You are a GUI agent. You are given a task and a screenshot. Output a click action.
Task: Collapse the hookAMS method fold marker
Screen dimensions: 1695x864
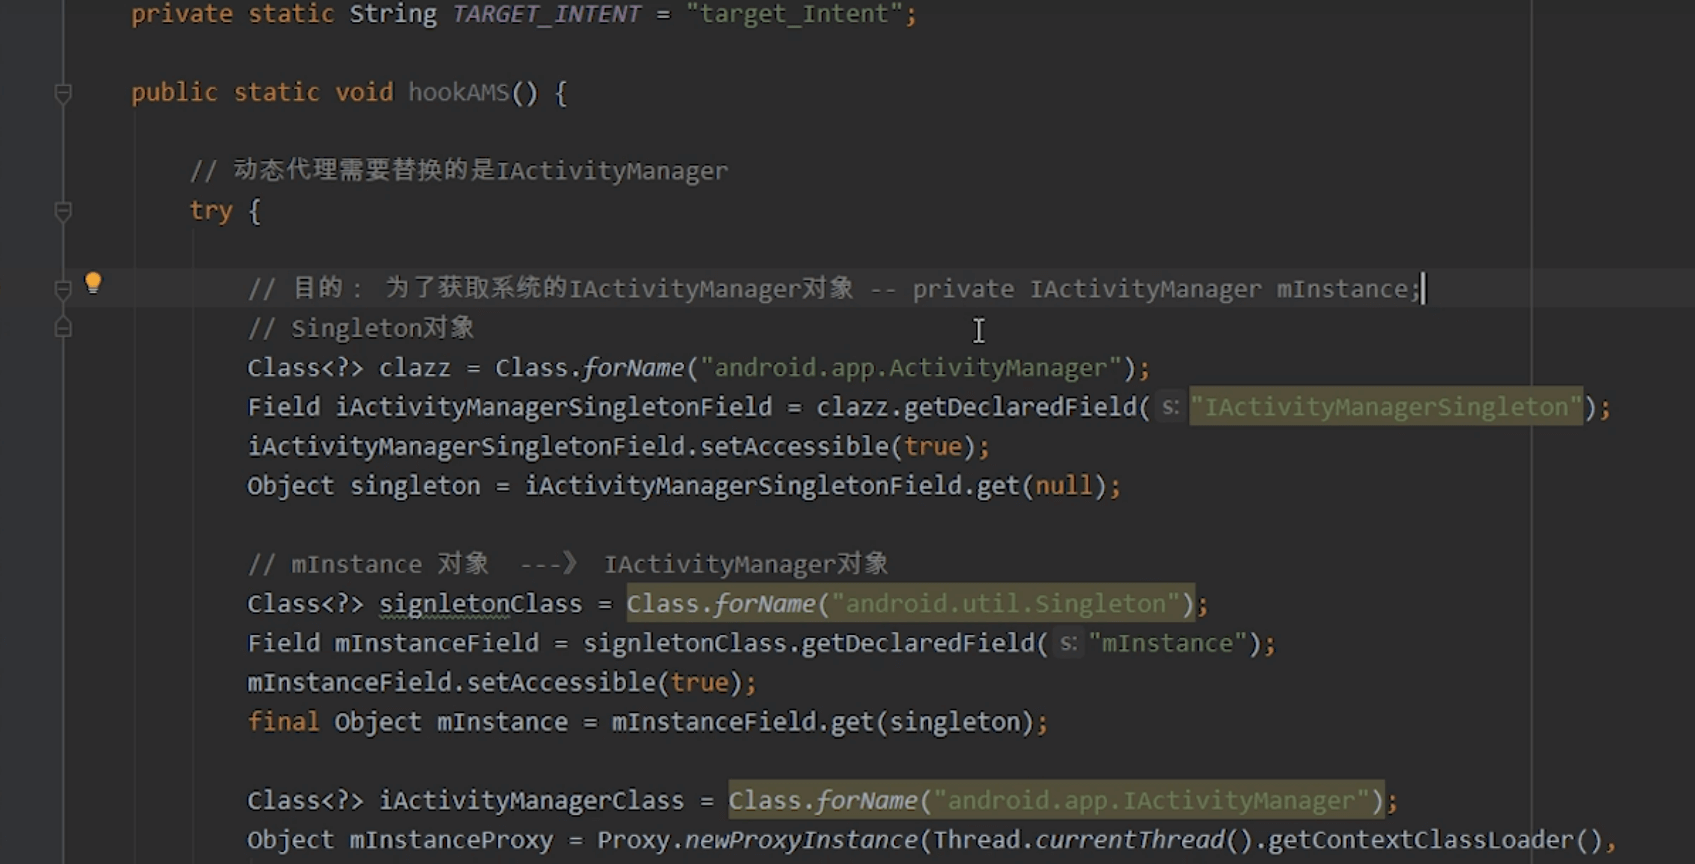pyautogui.click(x=63, y=93)
